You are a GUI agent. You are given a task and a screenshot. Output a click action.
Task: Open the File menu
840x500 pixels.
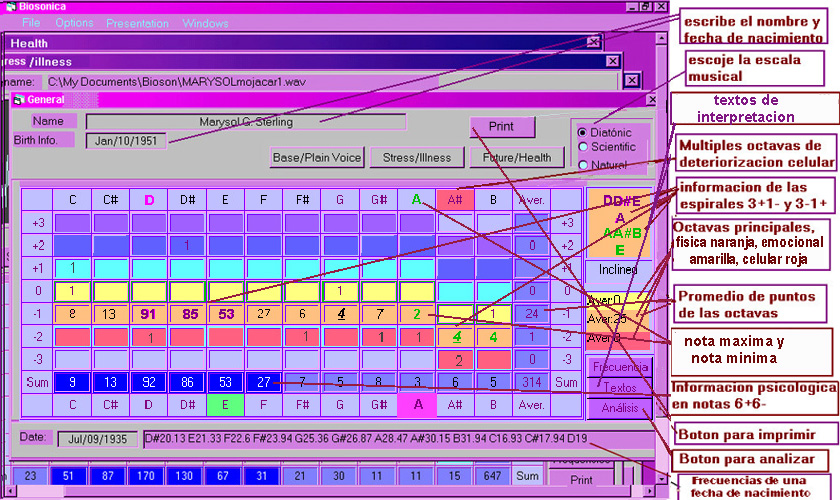pos(31,23)
